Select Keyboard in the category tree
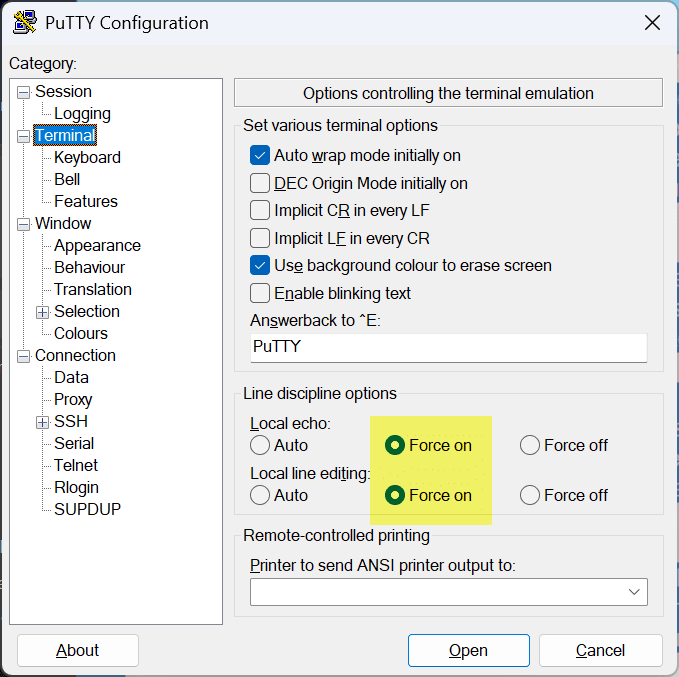The height and width of the screenshot is (677, 679). (x=87, y=158)
